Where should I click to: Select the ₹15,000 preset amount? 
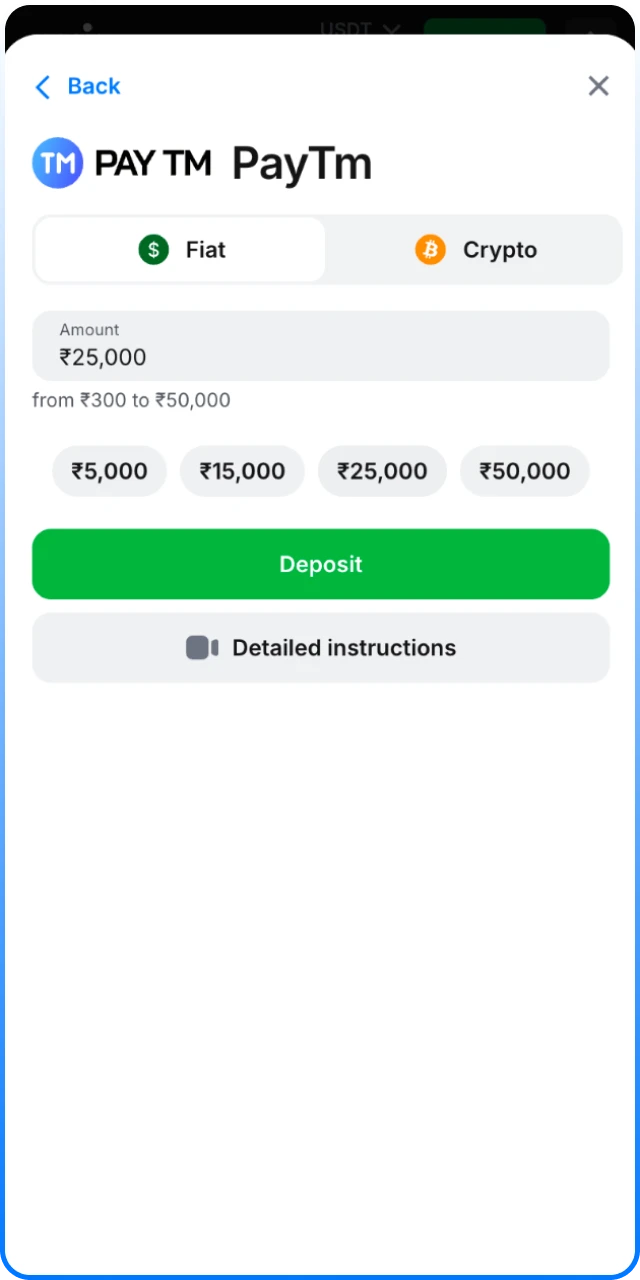point(242,470)
